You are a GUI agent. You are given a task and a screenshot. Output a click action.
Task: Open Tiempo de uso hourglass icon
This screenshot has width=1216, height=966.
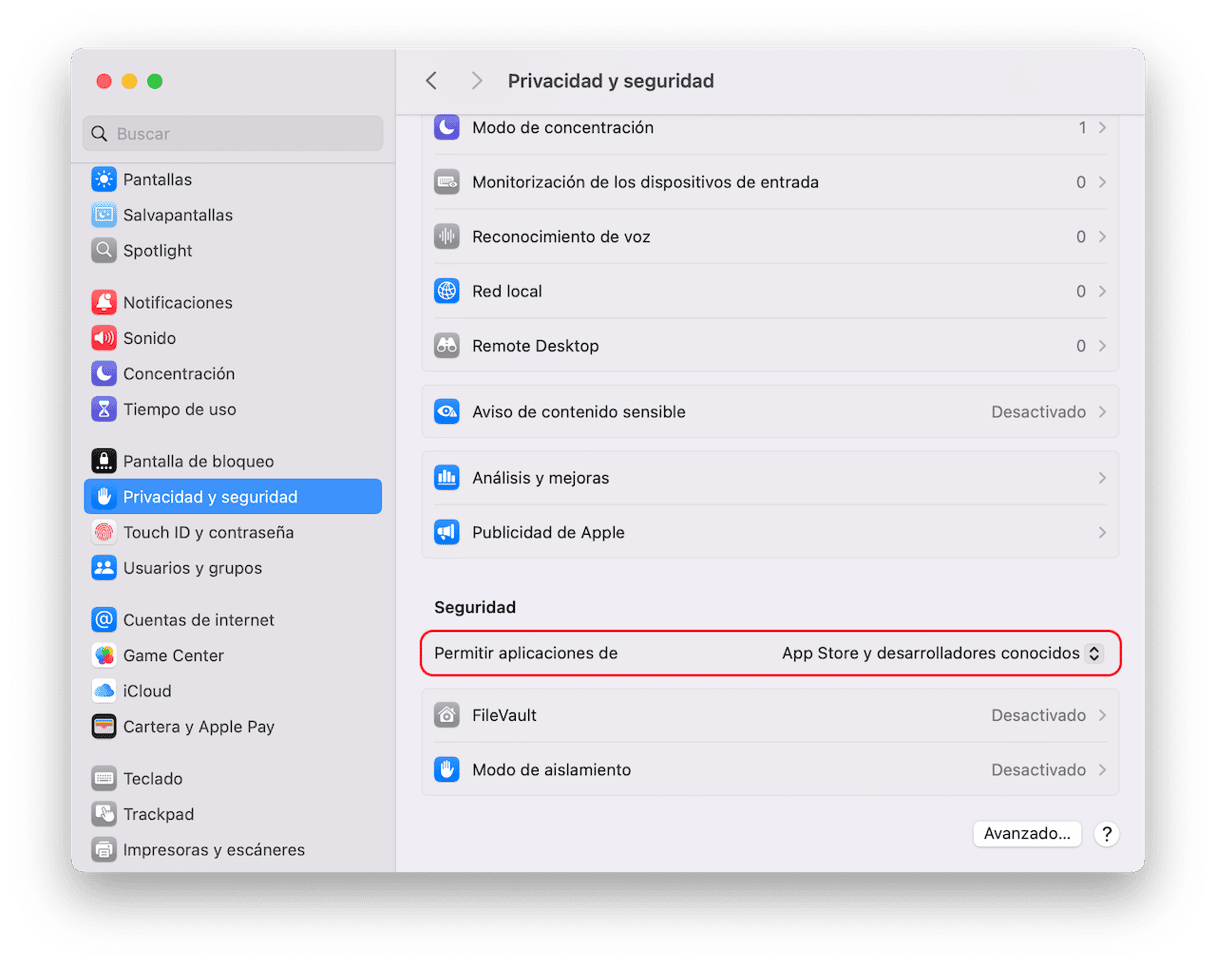point(104,409)
